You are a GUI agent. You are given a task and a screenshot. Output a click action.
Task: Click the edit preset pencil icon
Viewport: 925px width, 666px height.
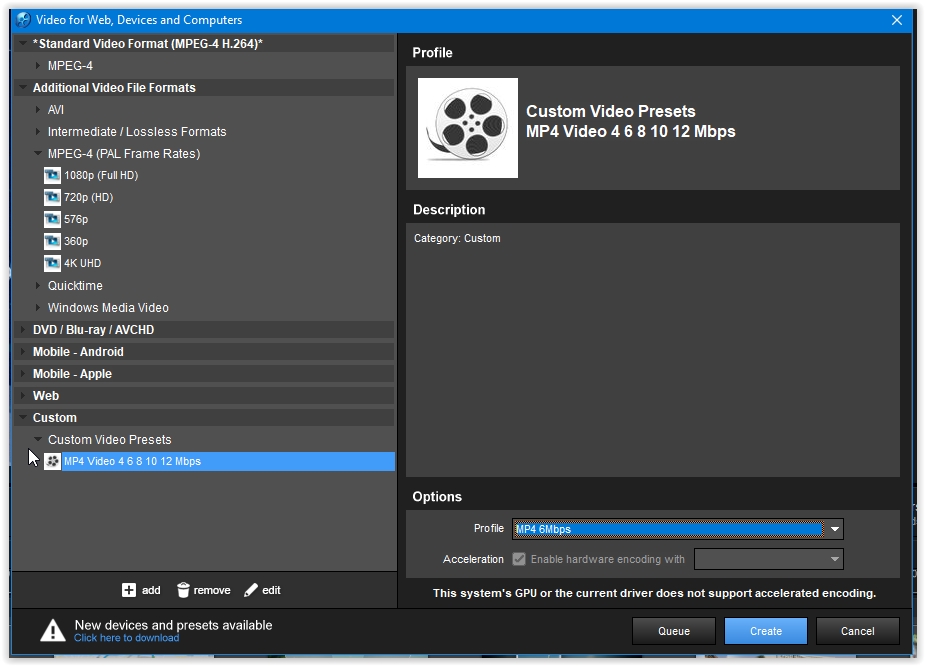point(251,590)
